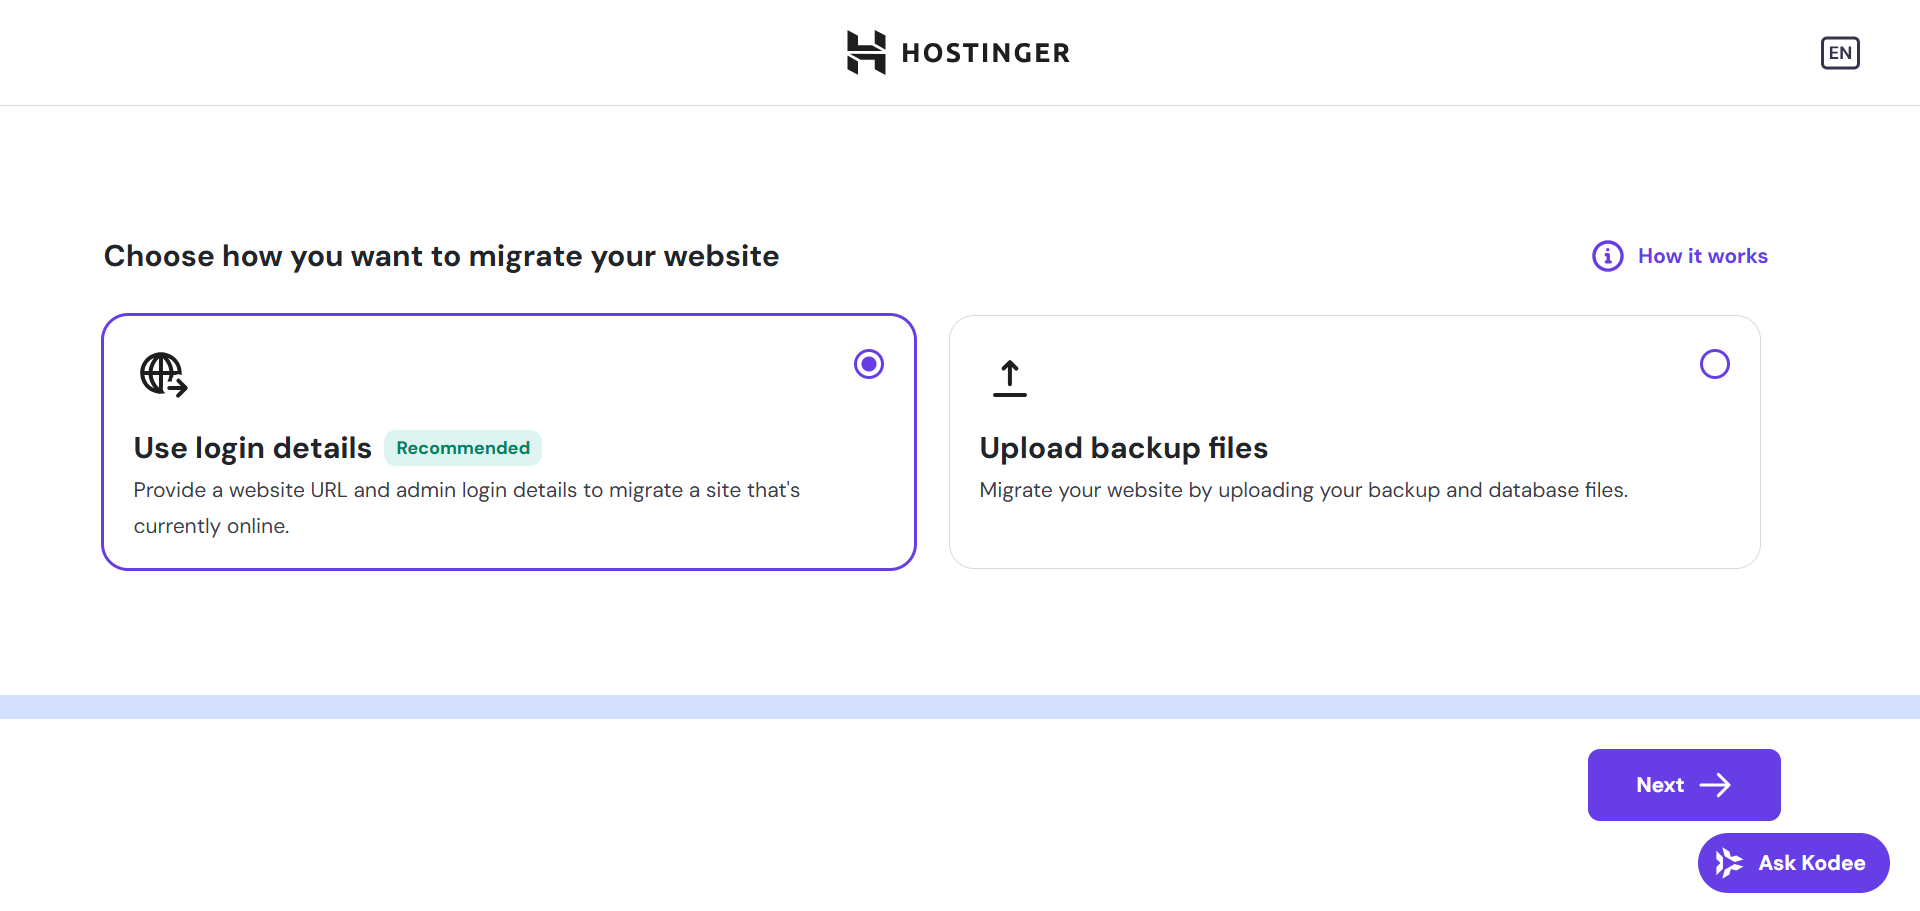This screenshot has height=911, width=1920.
Task: Select the Upload backup files radio button
Action: 1715,364
